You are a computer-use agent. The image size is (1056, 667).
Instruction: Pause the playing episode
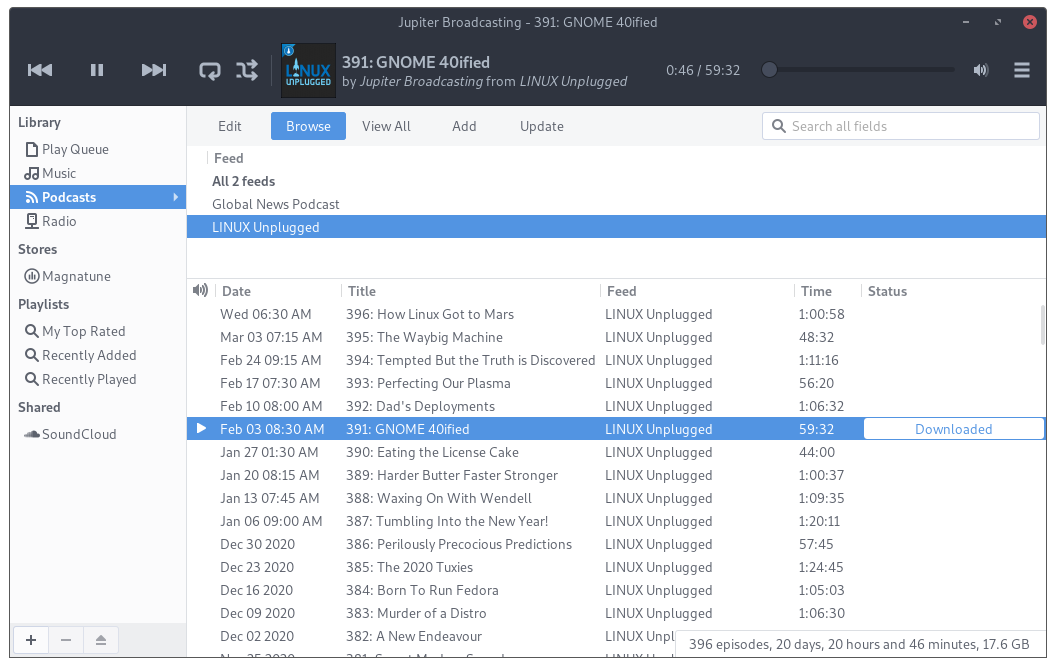pyautogui.click(x=97, y=70)
